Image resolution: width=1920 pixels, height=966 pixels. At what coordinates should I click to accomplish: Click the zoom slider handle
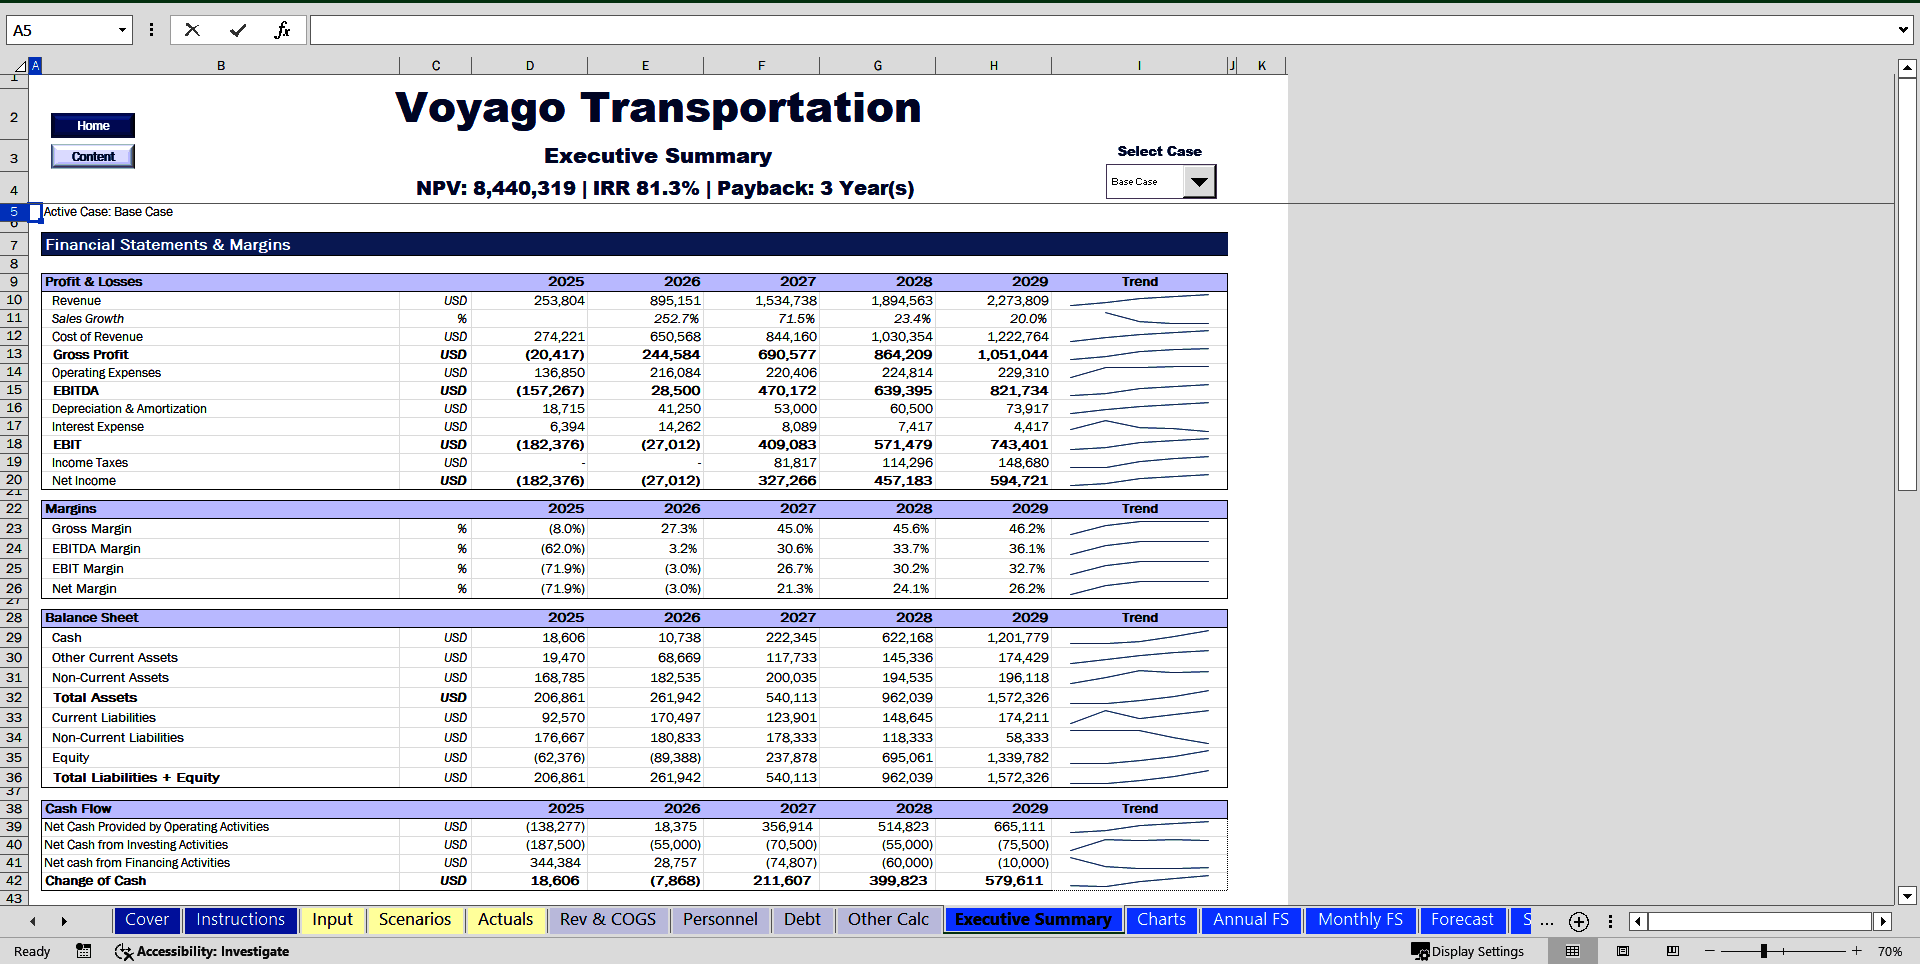[x=1764, y=951]
